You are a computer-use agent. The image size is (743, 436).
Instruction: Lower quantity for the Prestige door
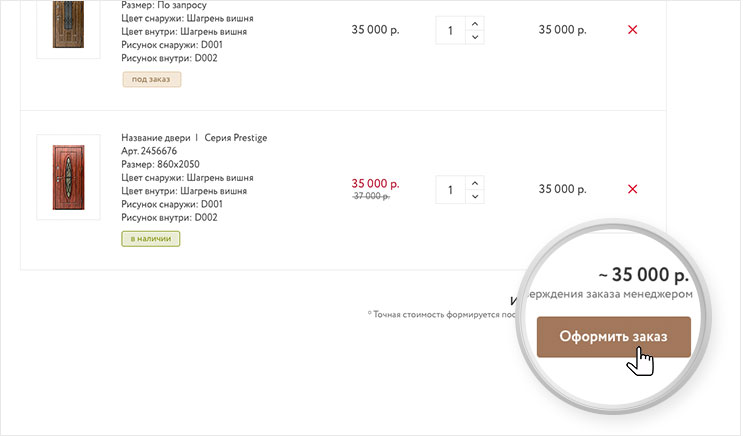click(475, 197)
